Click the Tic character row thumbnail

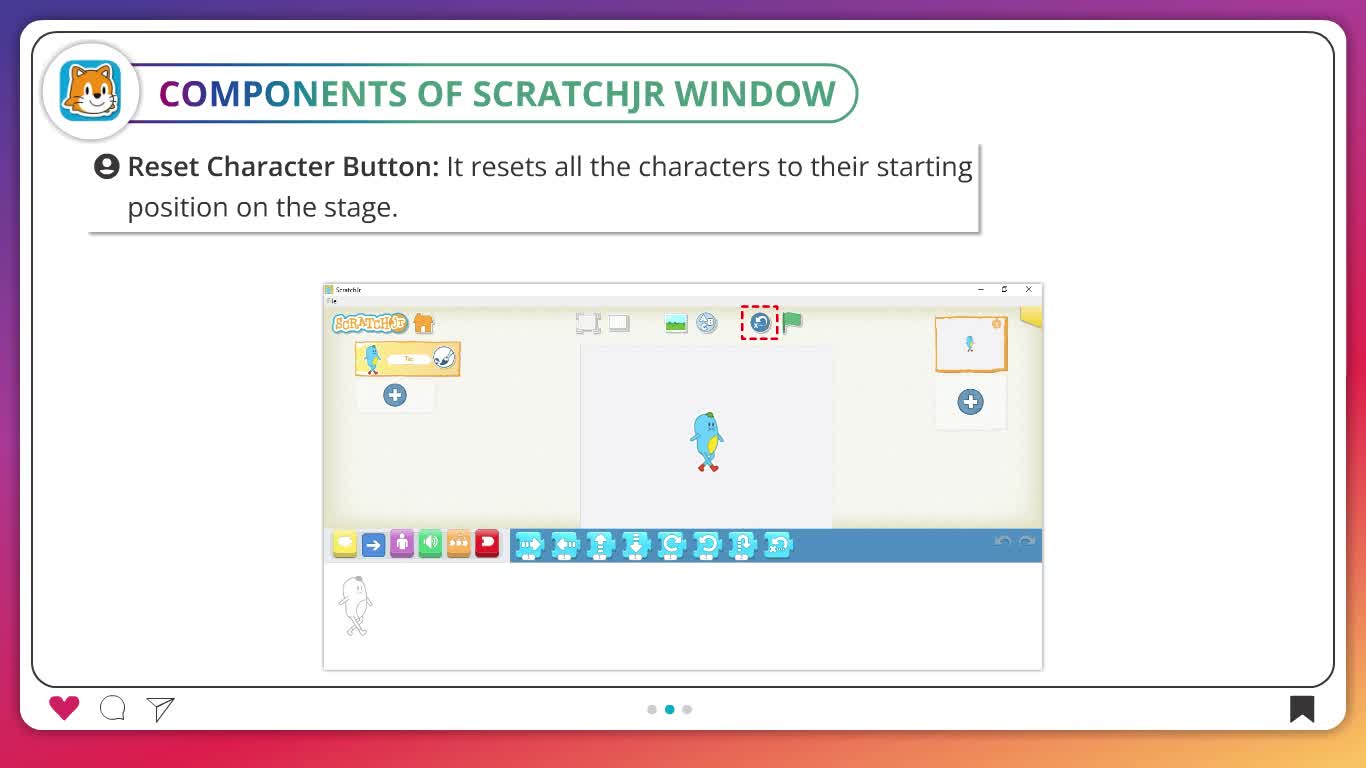pyautogui.click(x=372, y=359)
